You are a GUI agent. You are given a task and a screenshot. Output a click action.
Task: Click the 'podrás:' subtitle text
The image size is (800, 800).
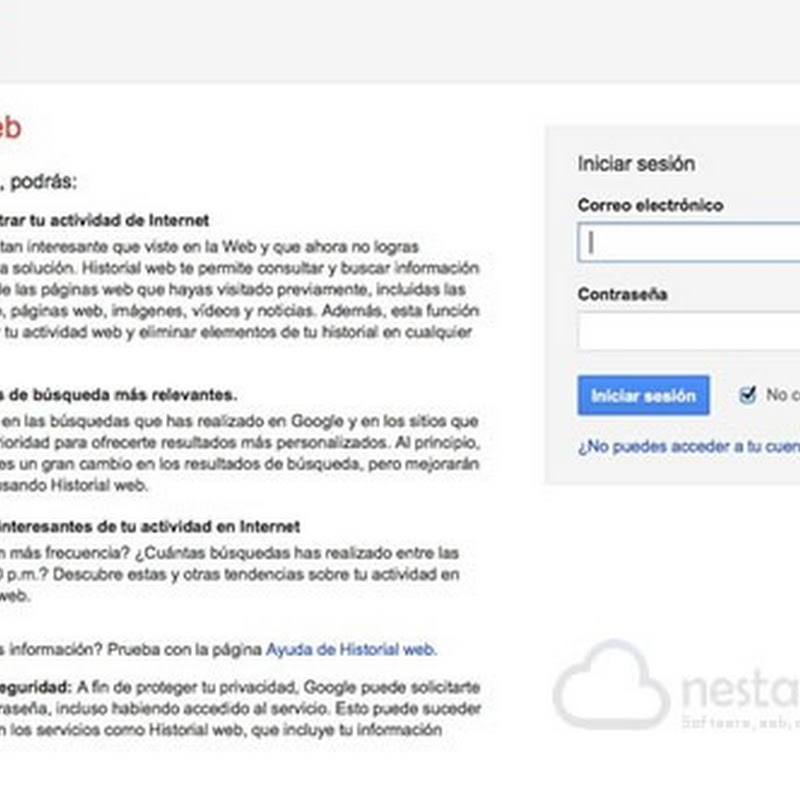43,182
